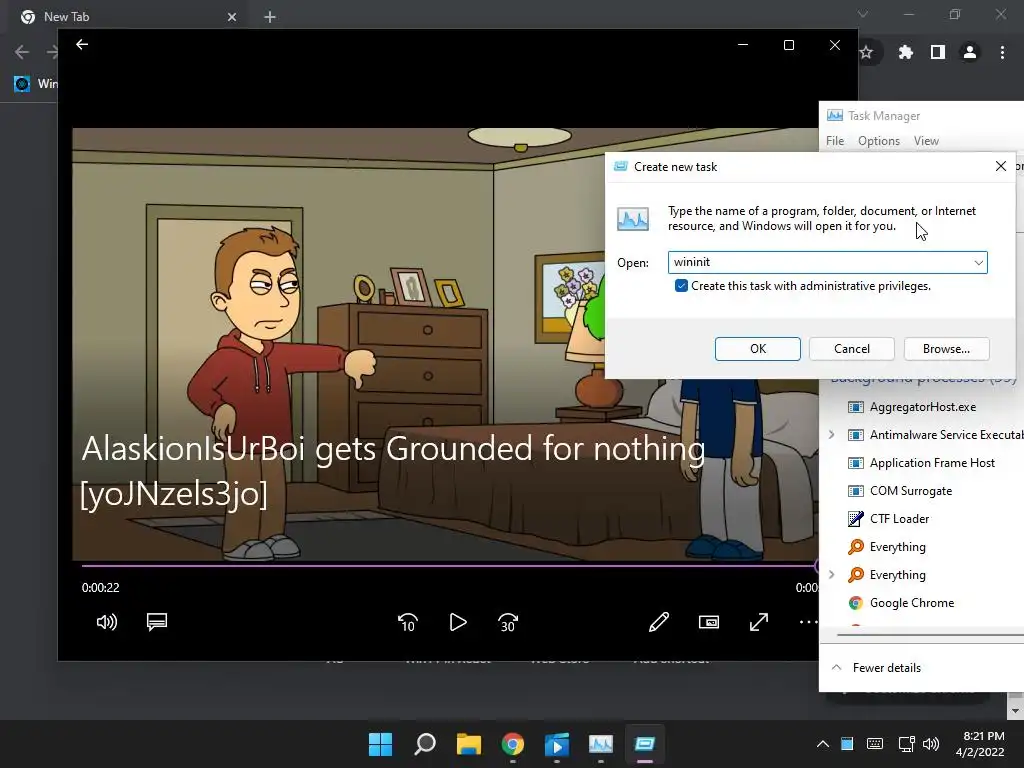Image resolution: width=1024 pixels, height=768 pixels.
Task: Open File Explorer from taskbar
Action: tap(468, 744)
